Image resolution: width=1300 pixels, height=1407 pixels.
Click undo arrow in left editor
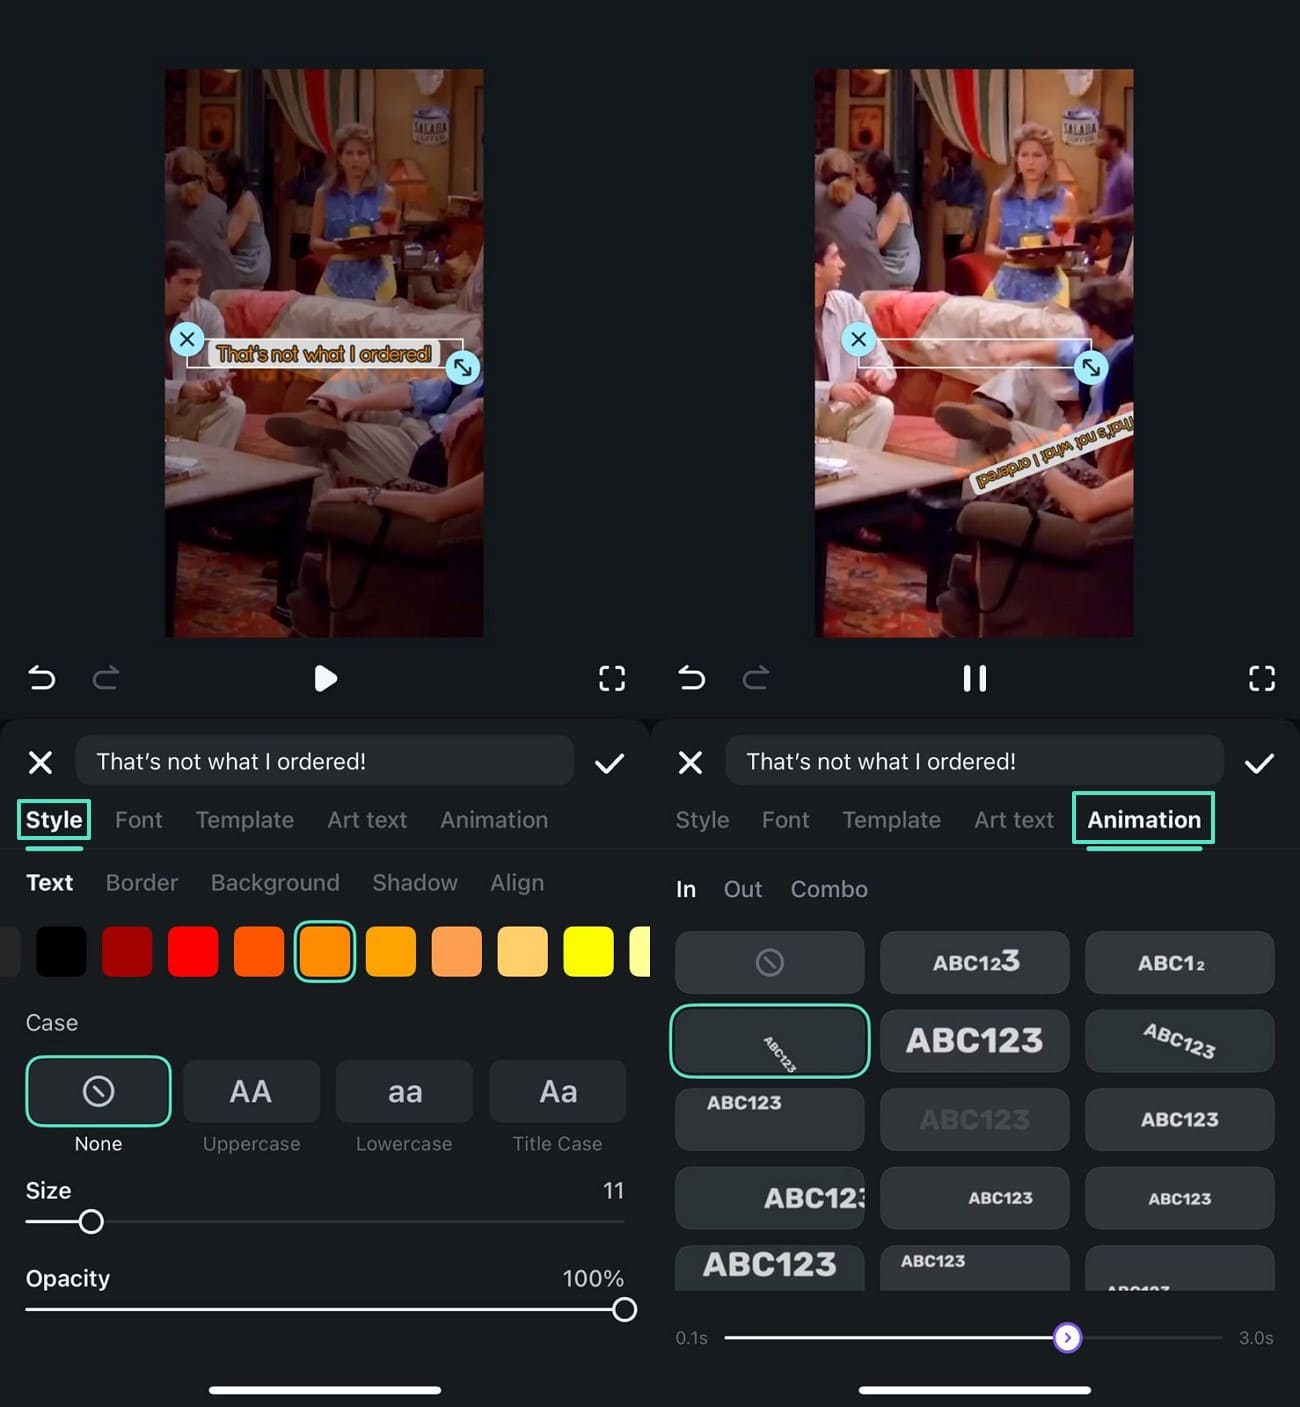(x=42, y=678)
